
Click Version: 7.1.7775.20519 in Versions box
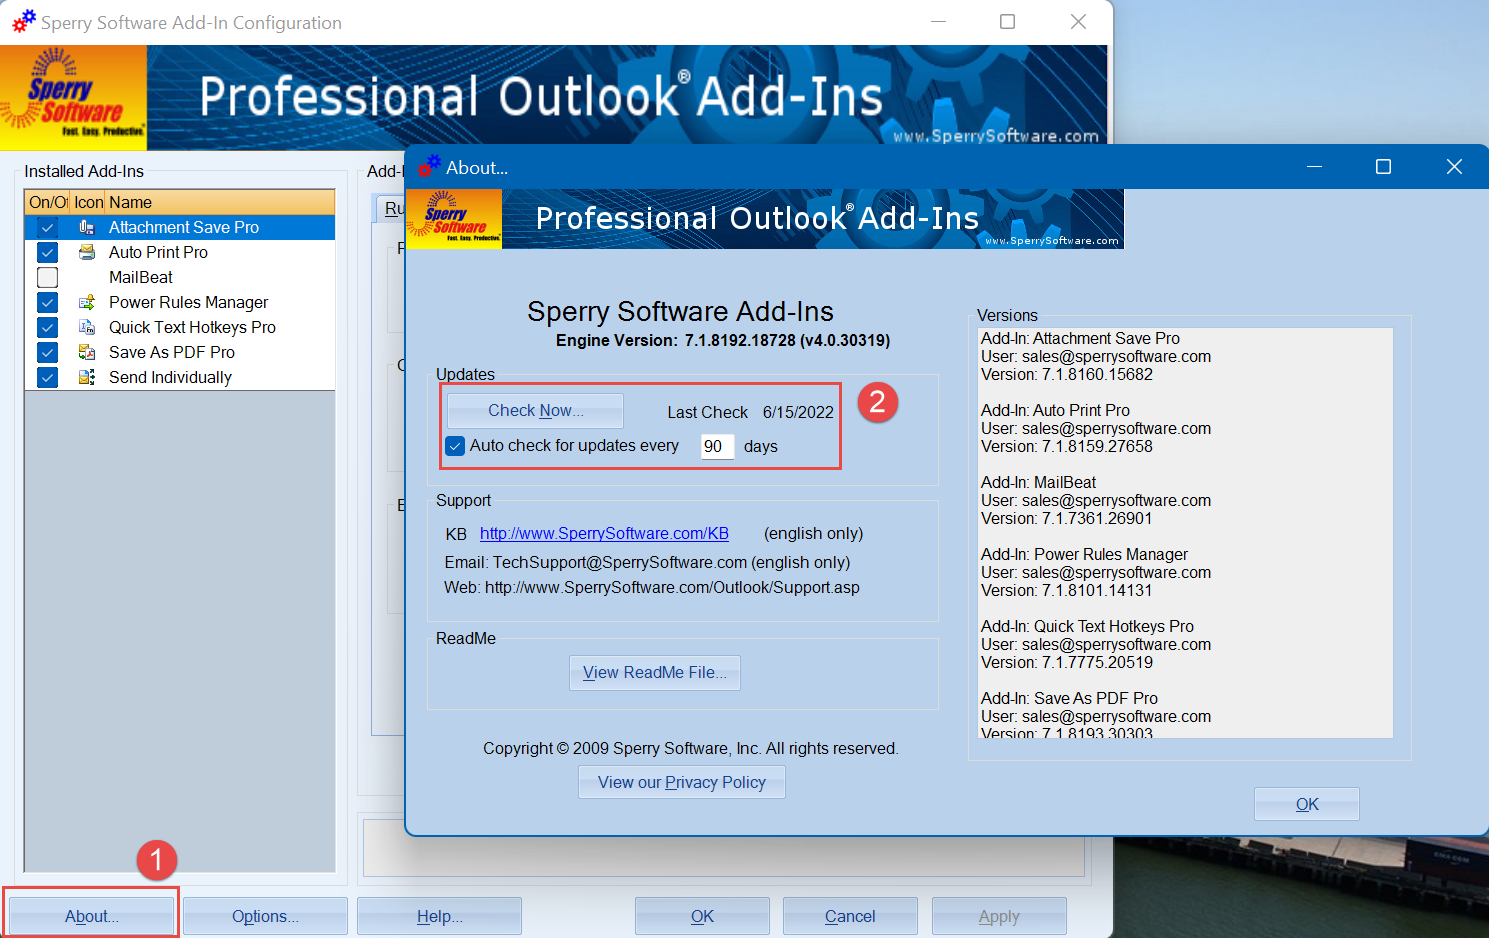click(x=1067, y=663)
